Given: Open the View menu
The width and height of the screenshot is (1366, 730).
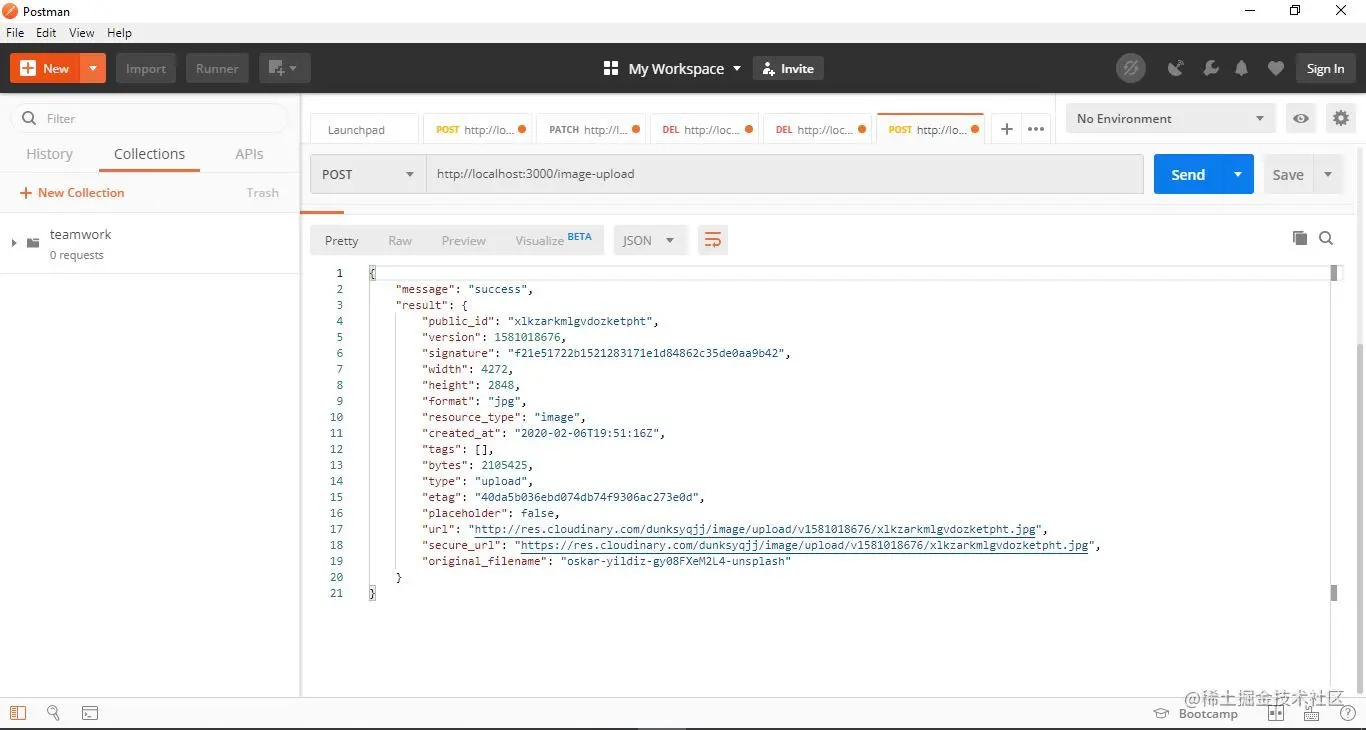Looking at the screenshot, I should 82,32.
